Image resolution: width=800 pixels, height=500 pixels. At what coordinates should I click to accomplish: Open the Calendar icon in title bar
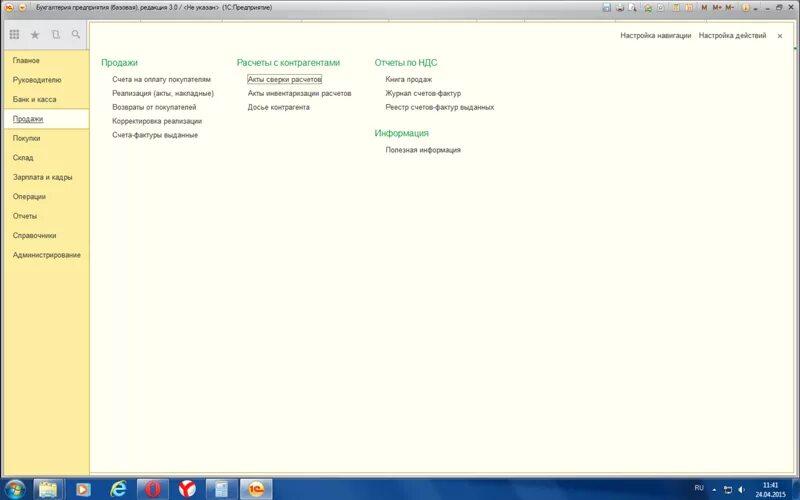[x=689, y=8]
